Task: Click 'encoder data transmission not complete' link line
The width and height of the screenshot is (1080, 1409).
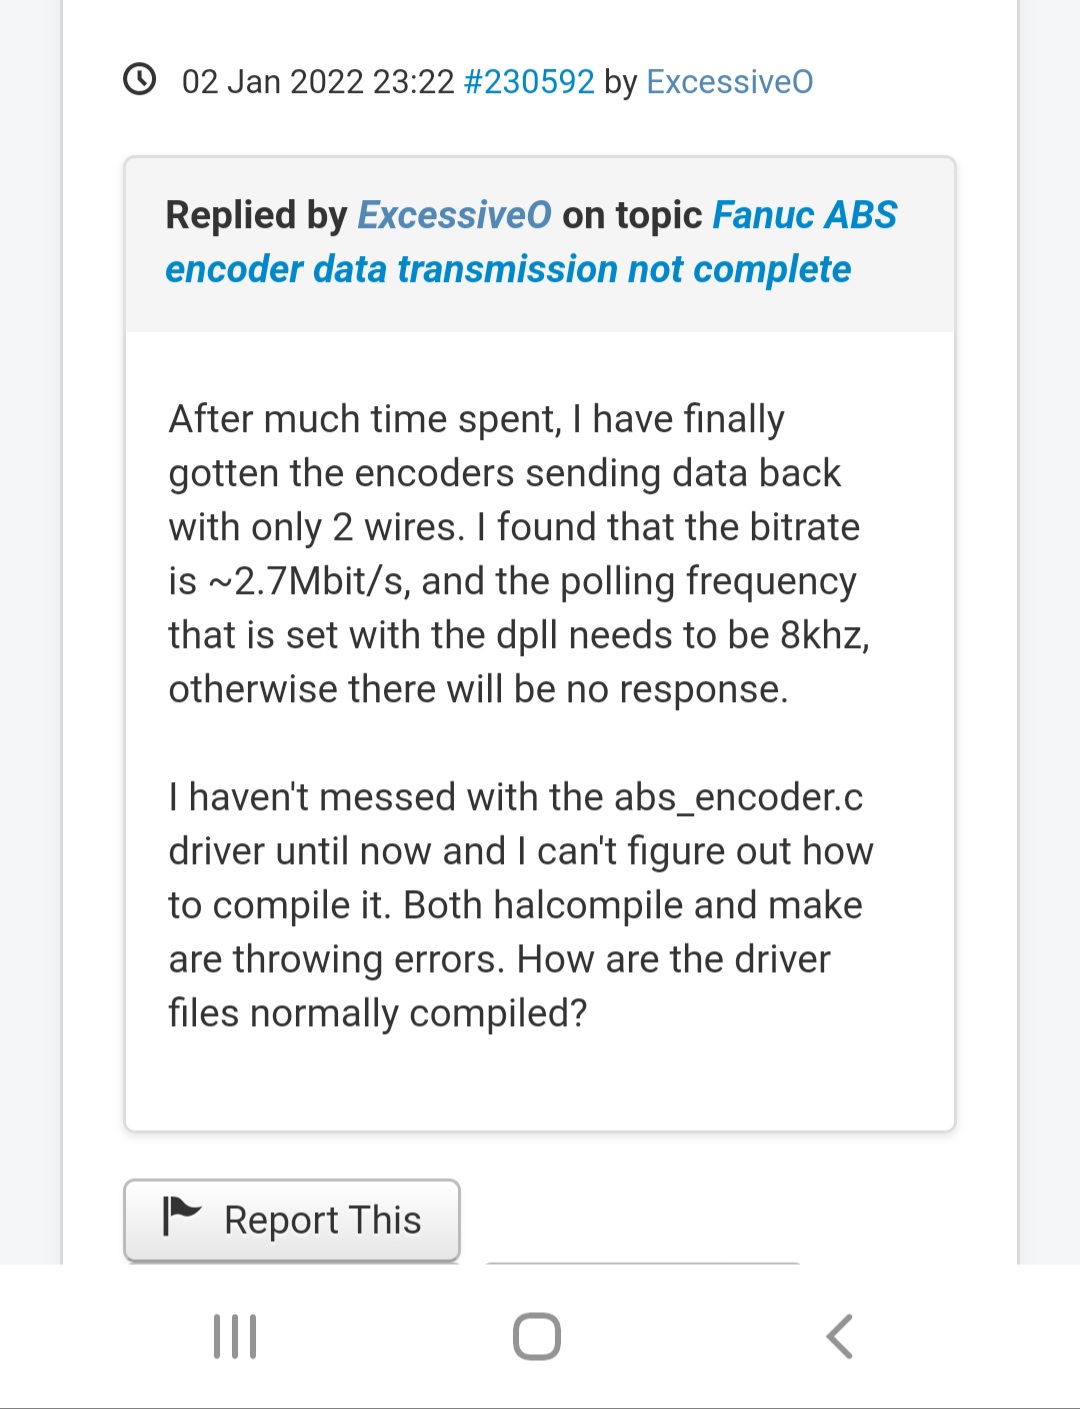Action: 508,269
